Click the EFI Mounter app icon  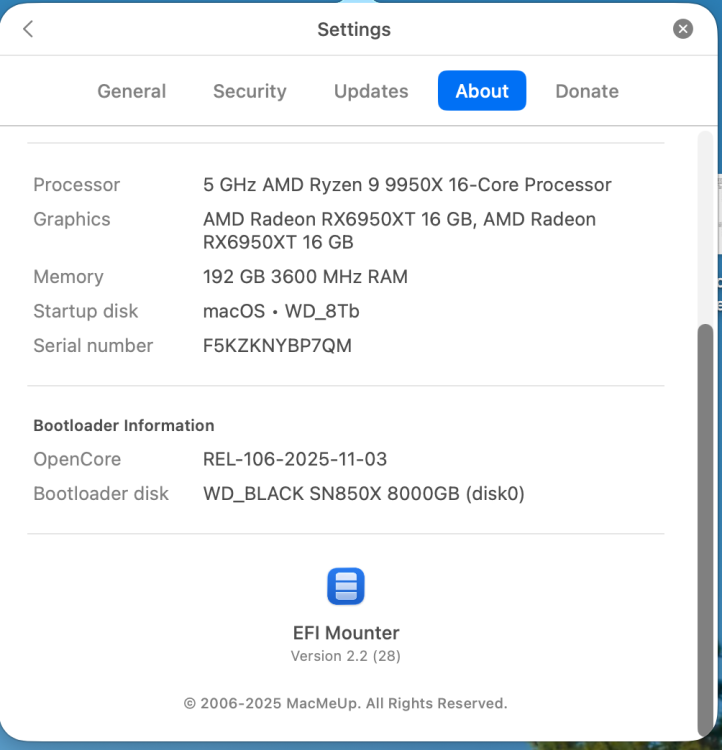click(346, 586)
